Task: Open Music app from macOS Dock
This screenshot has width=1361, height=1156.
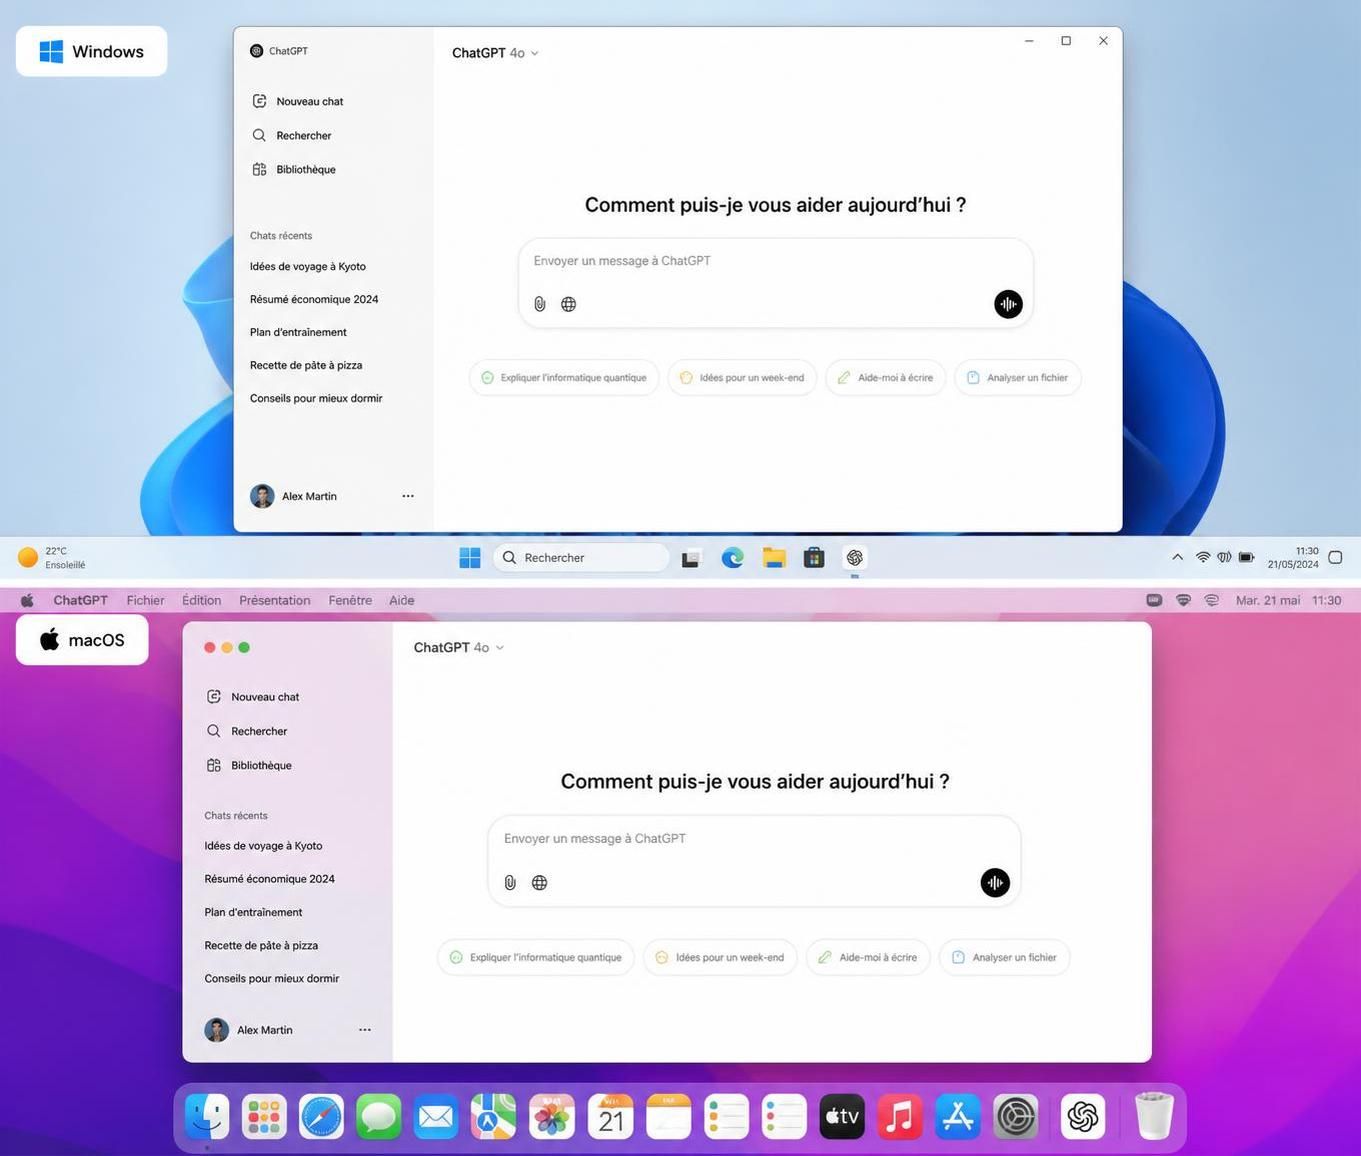Action: point(900,1117)
